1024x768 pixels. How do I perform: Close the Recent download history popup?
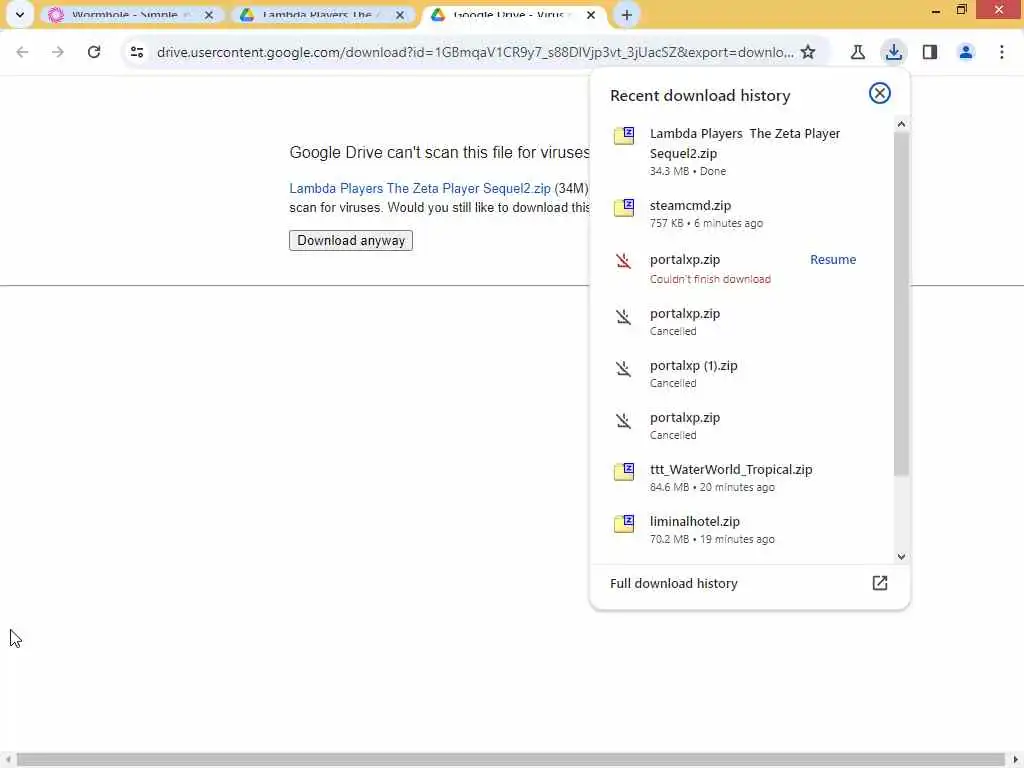point(880,93)
